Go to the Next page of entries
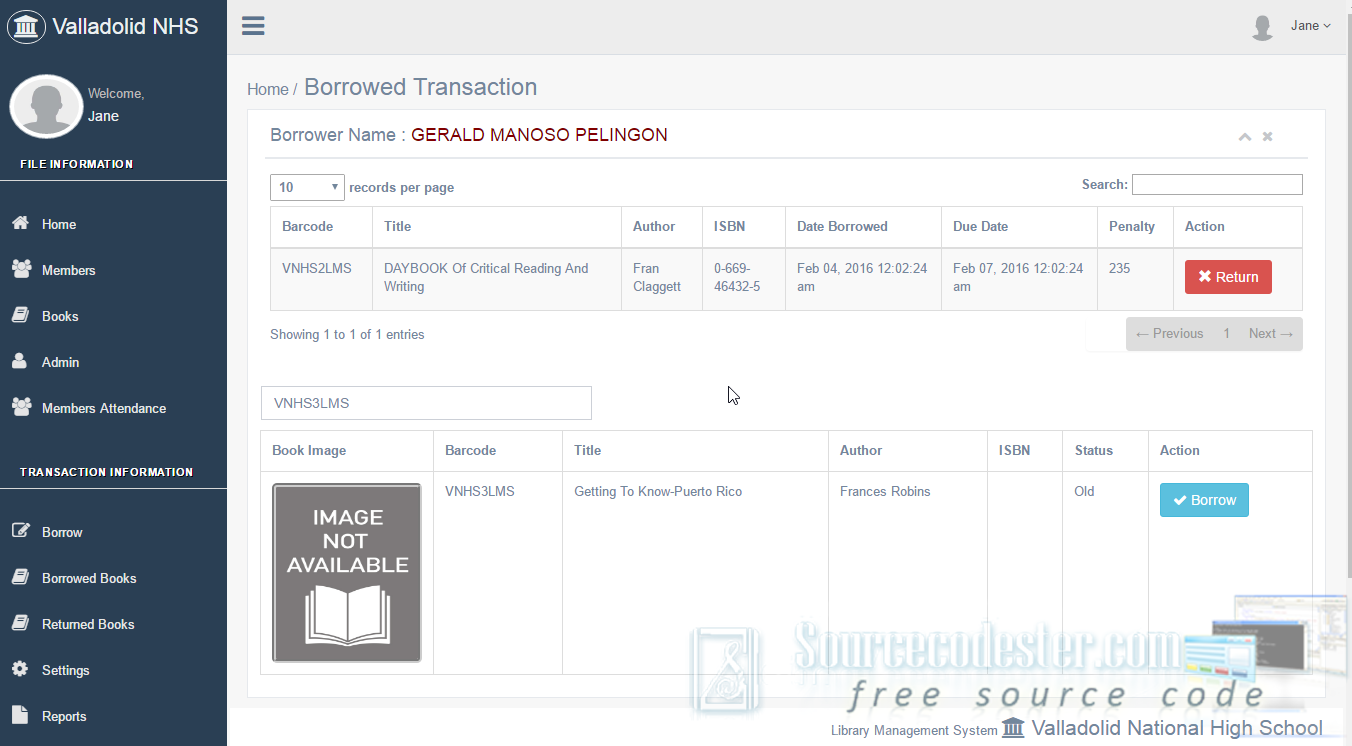The image size is (1352, 746). point(1270,333)
